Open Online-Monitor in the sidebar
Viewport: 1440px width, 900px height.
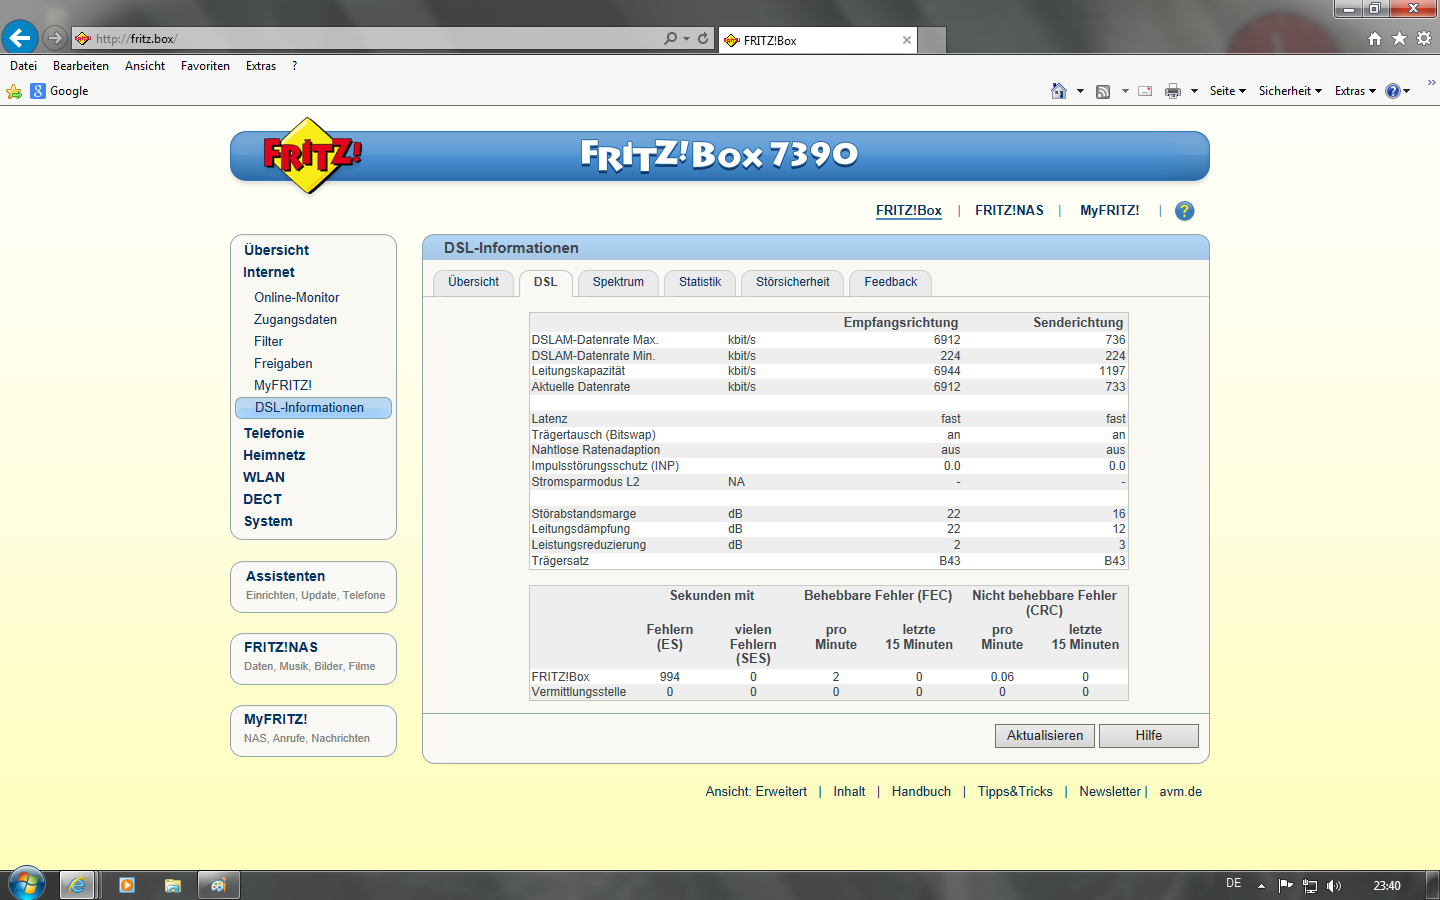(x=296, y=297)
